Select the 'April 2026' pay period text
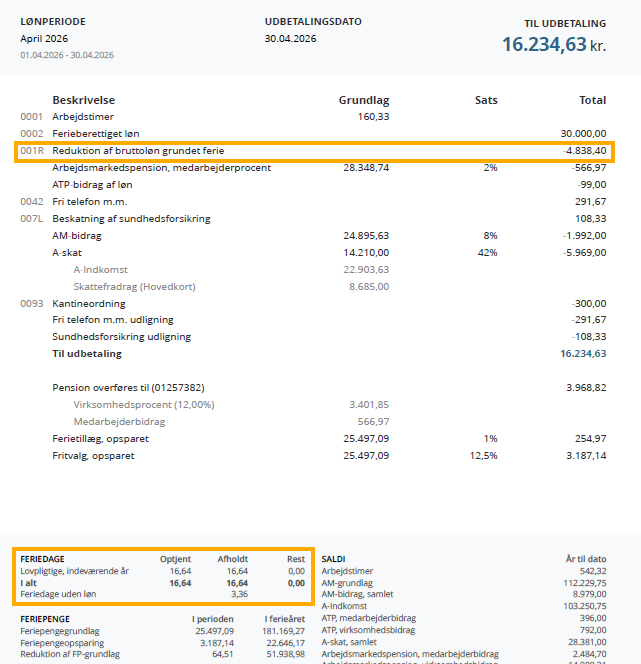The image size is (641, 664). [x=45, y=39]
